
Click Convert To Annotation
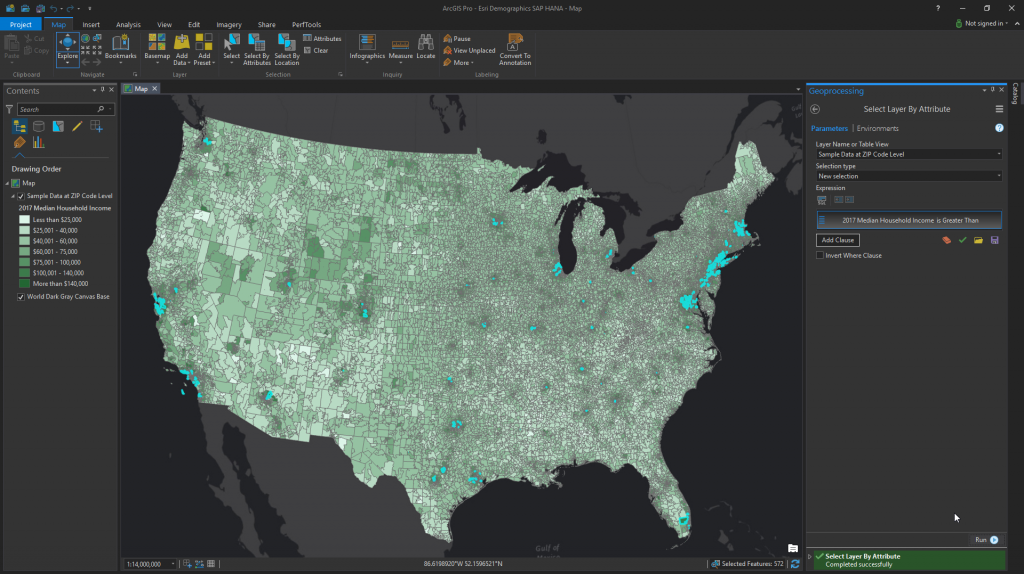click(x=515, y=49)
